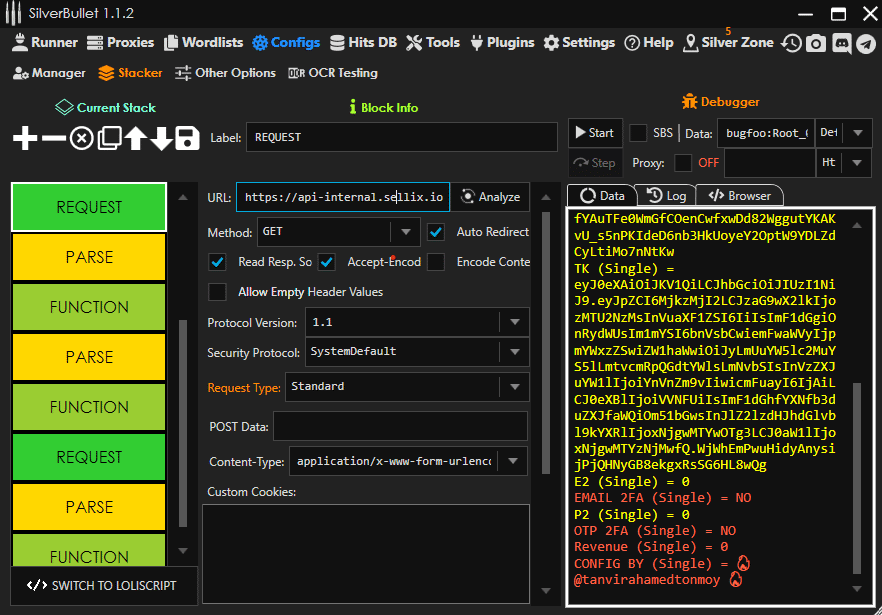
Task: Check the SBS checkbox in Debugger
Action: (638, 133)
